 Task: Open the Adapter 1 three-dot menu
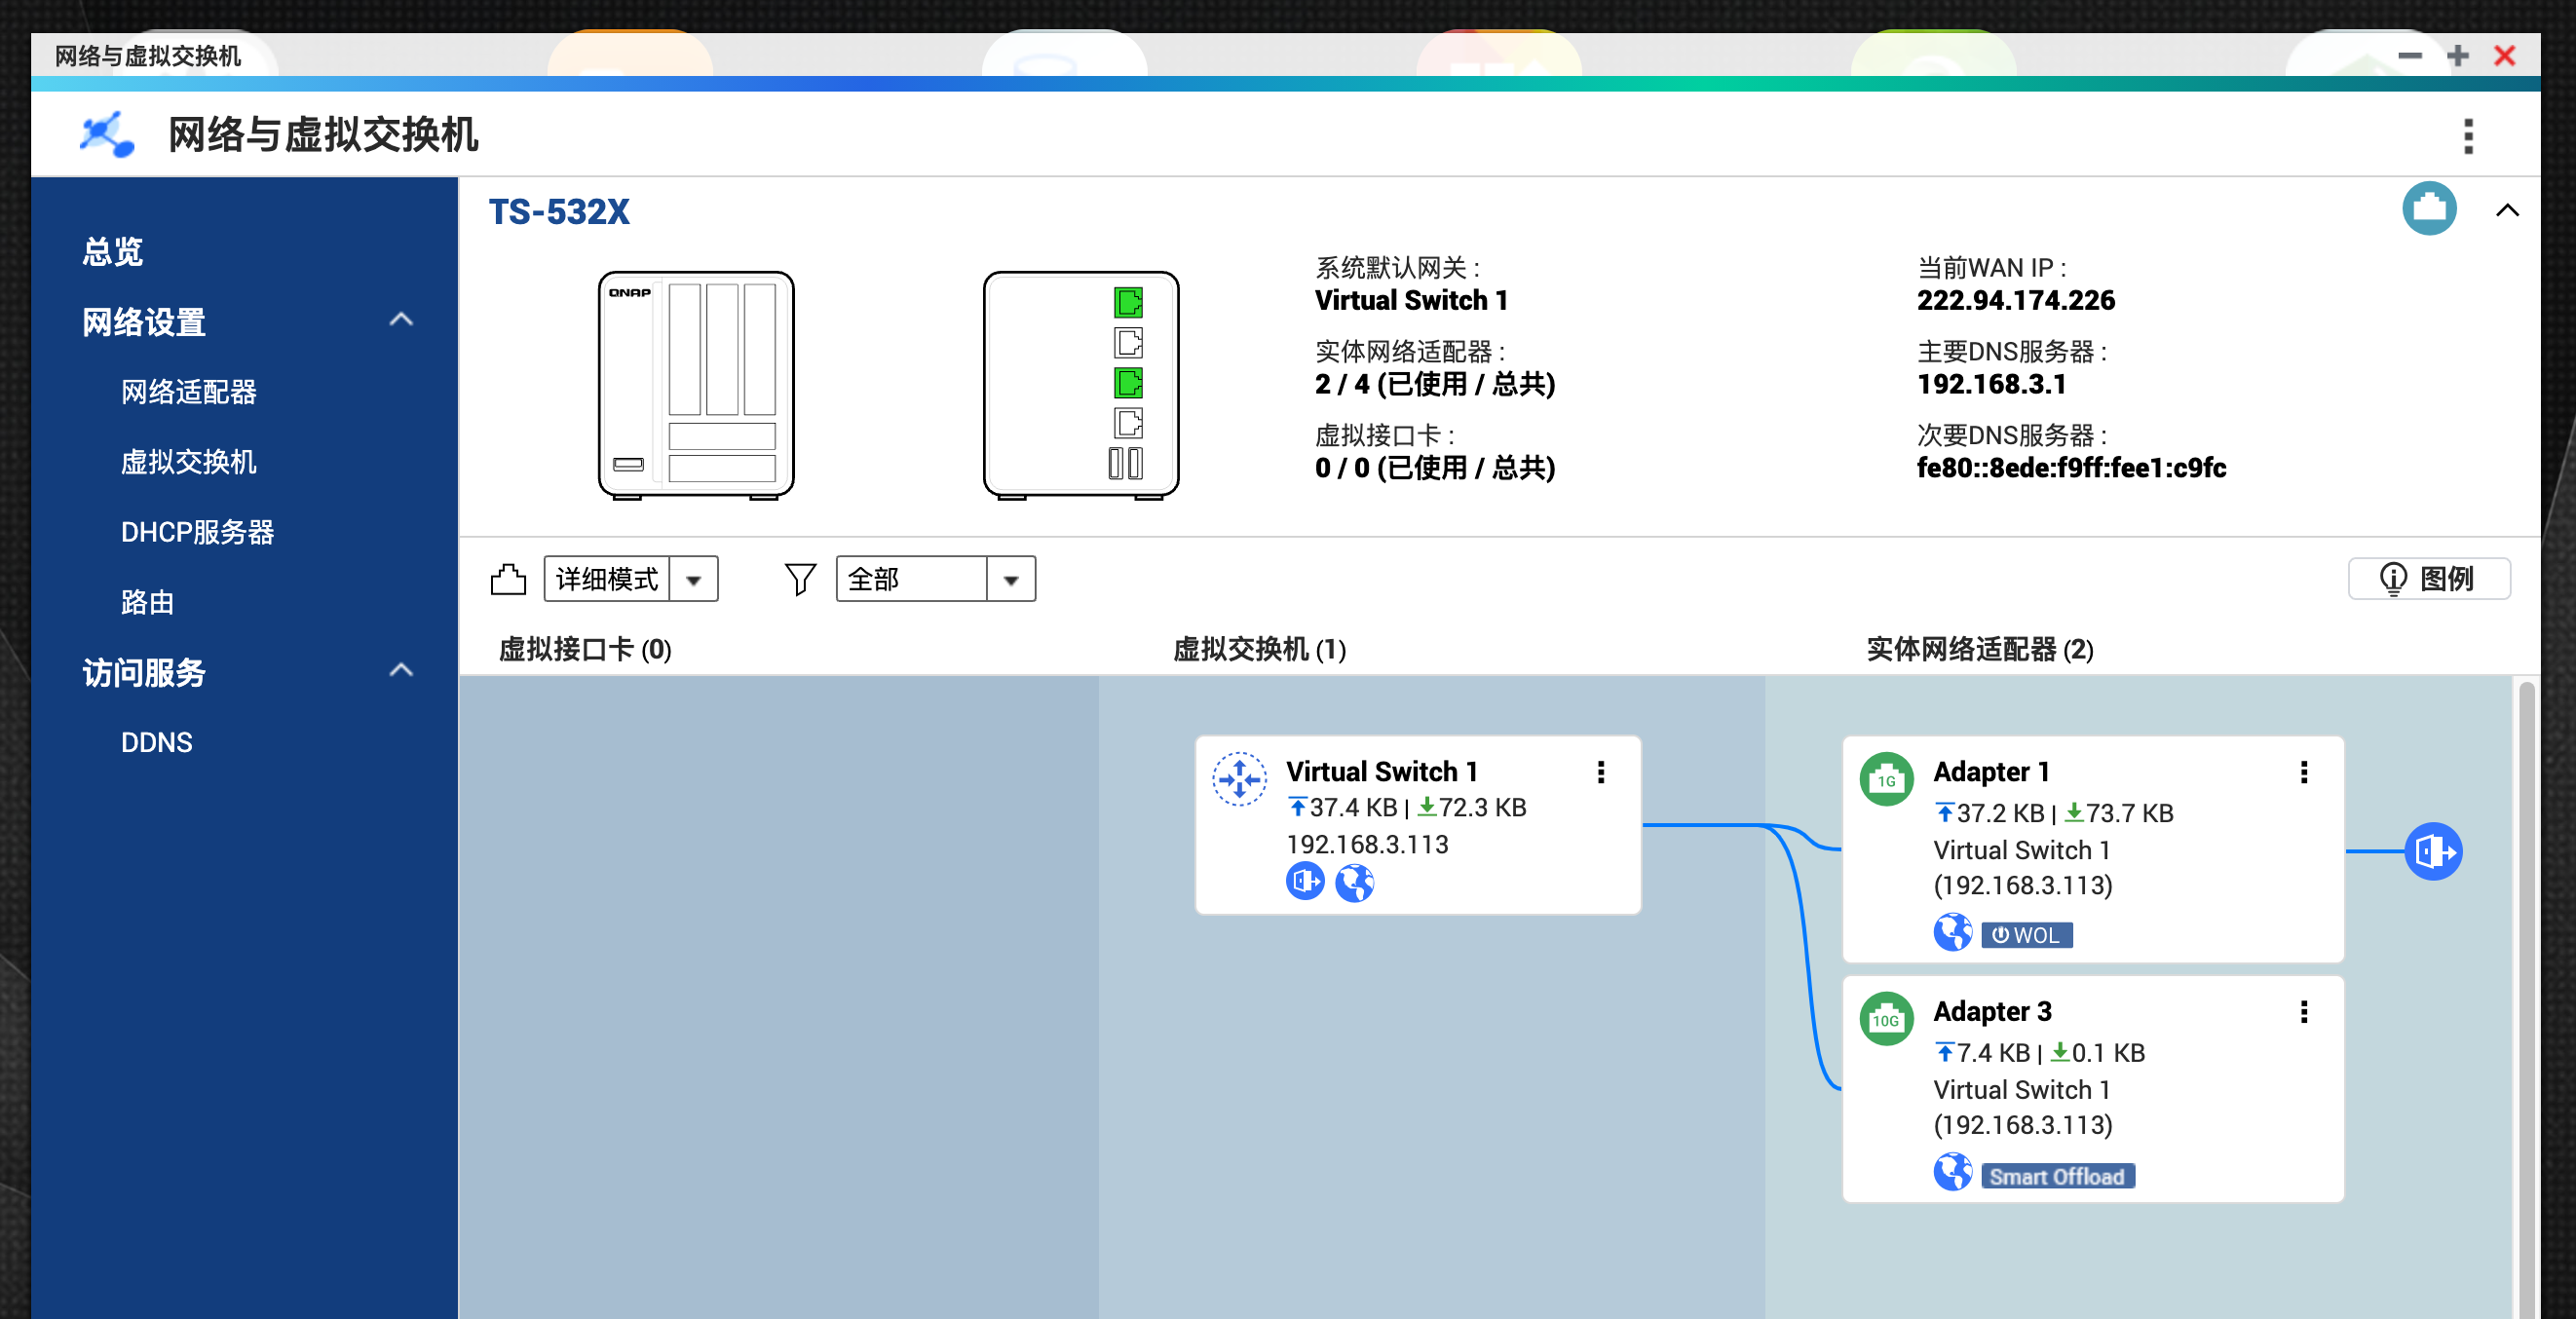coord(2304,772)
